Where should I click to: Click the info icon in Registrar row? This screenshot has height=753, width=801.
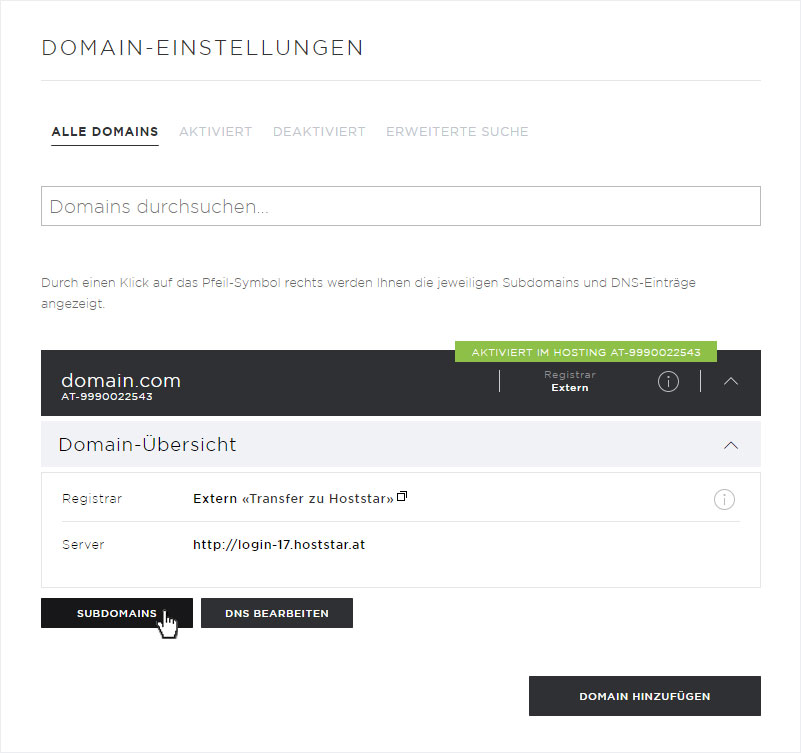[724, 499]
